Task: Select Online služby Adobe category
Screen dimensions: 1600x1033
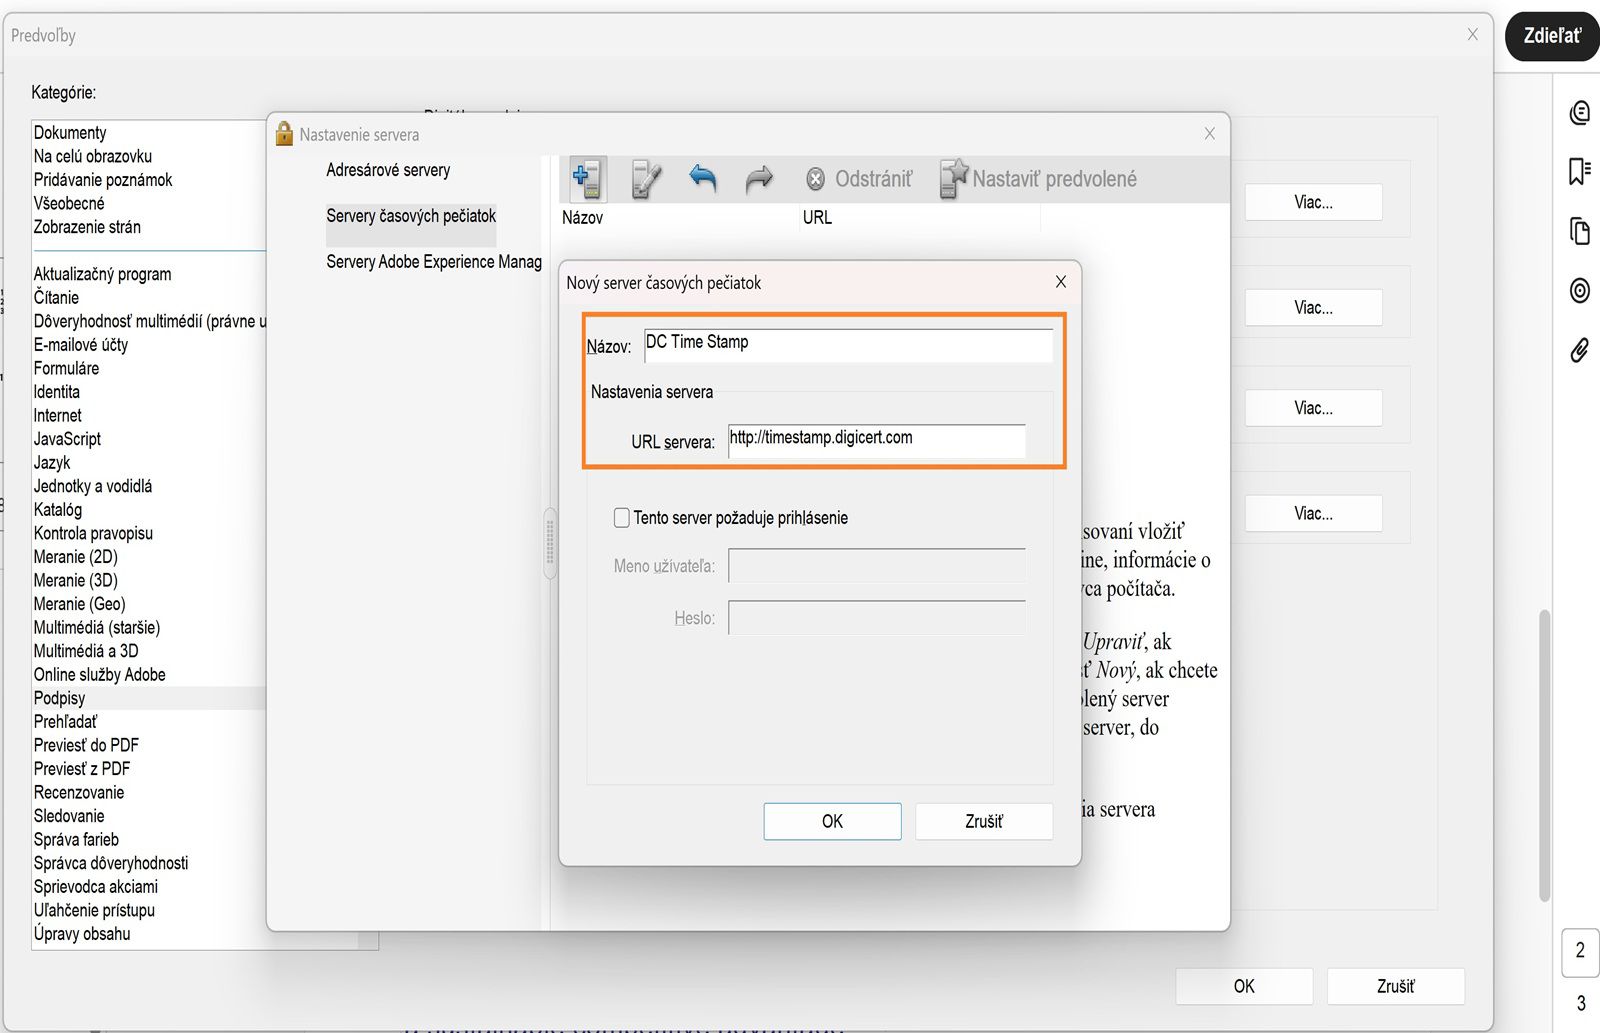Action: pyautogui.click(x=100, y=675)
